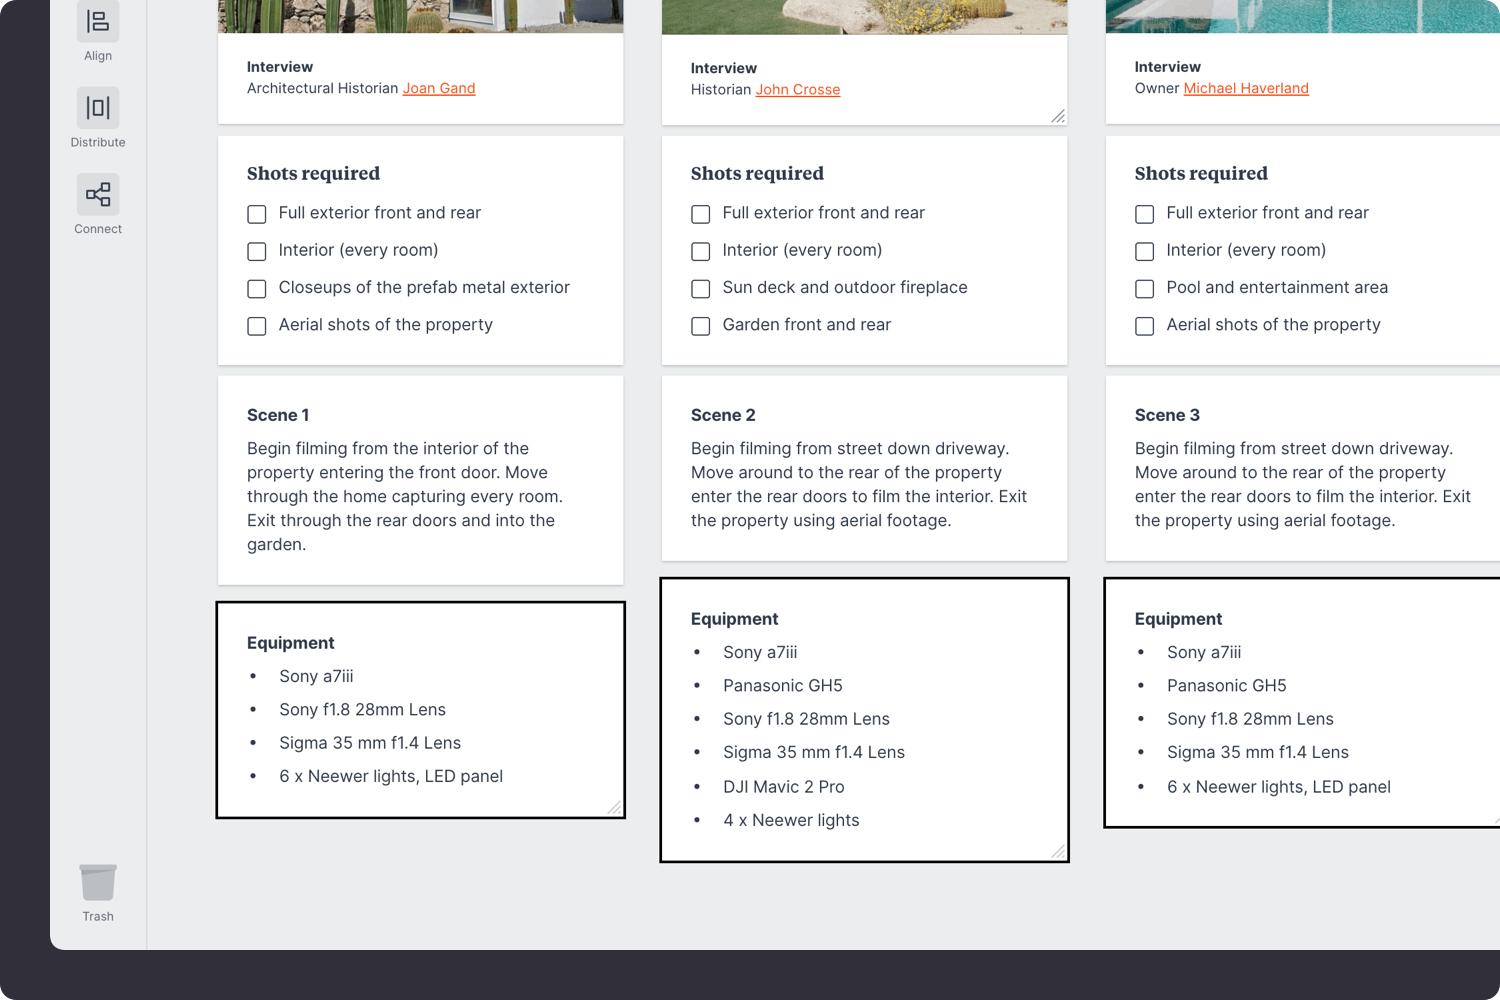Click the pool photo thumbnail
This screenshot has width=1500, height=1000.
[x=1302, y=15]
